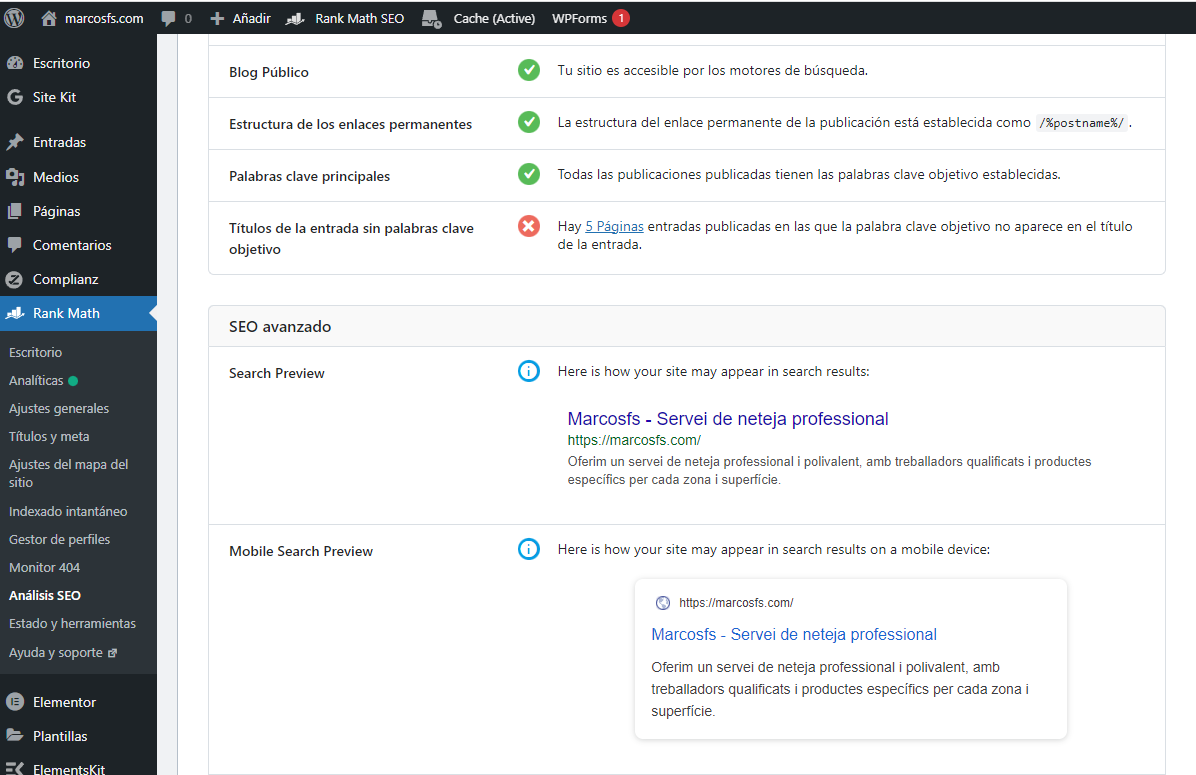Click the WordPress logo icon
Image resolution: width=1196 pixels, height=775 pixels.
coord(14,18)
